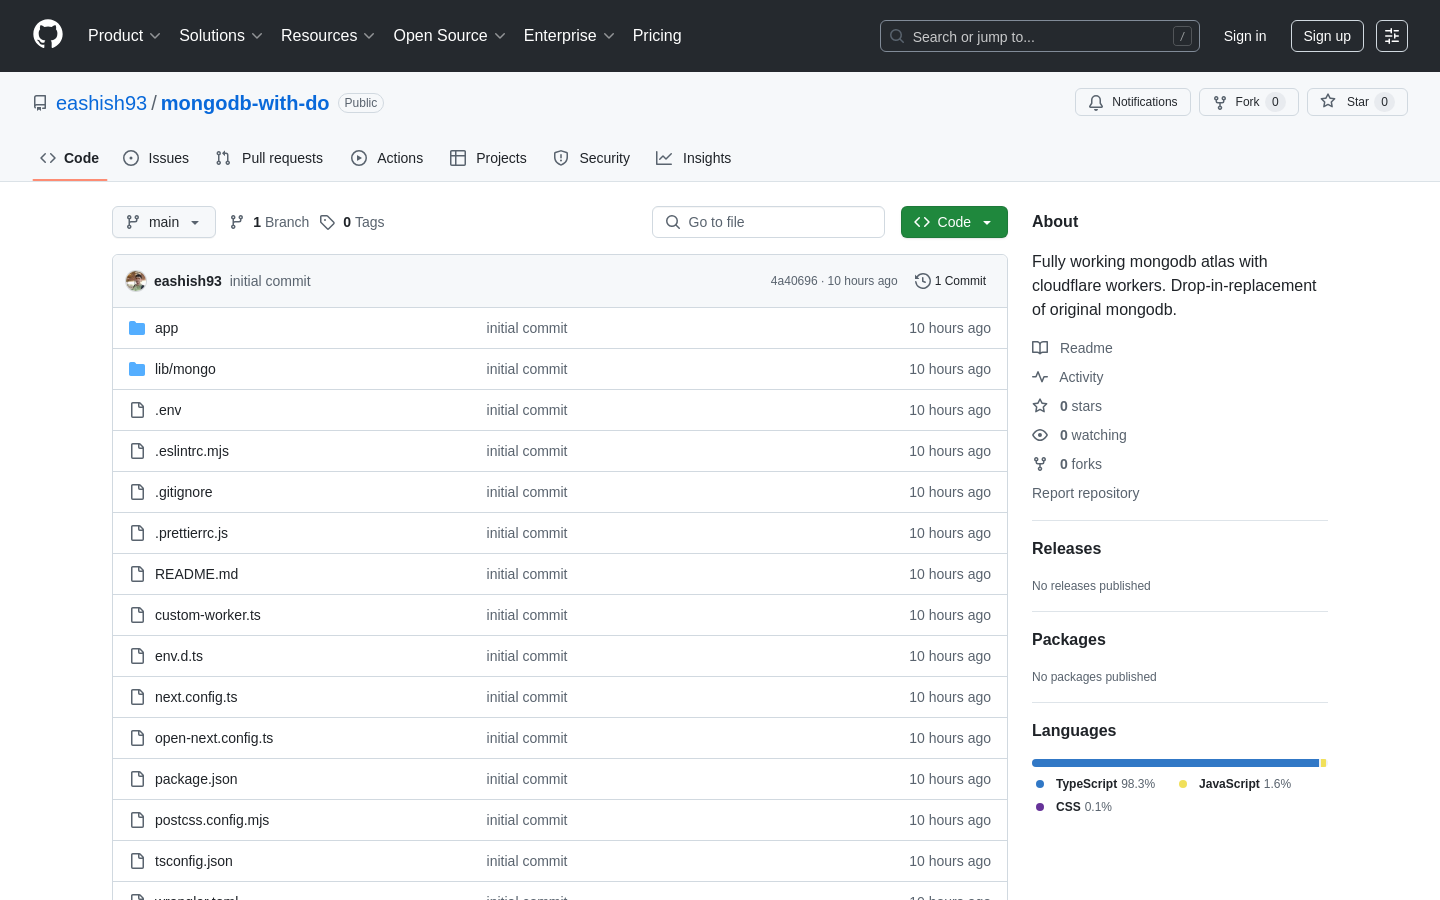Image resolution: width=1440 pixels, height=900 pixels.
Task: Click the eye icon beside 0 watching
Action: [1040, 435]
